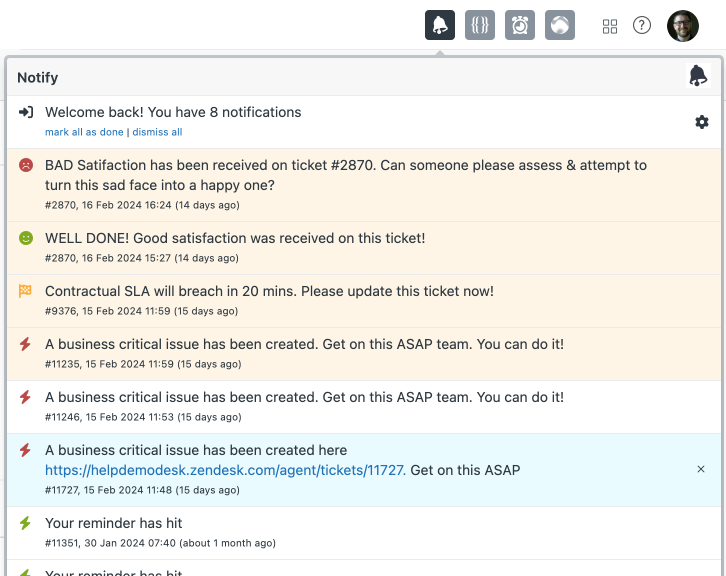Click the 'Notify' panel title
726x576 pixels.
(38, 77)
